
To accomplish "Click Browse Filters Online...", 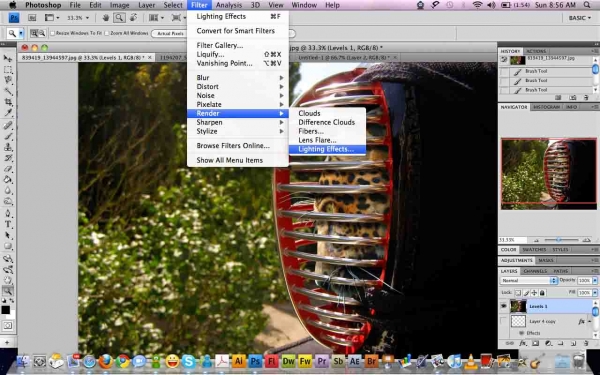I will click(238, 145).
